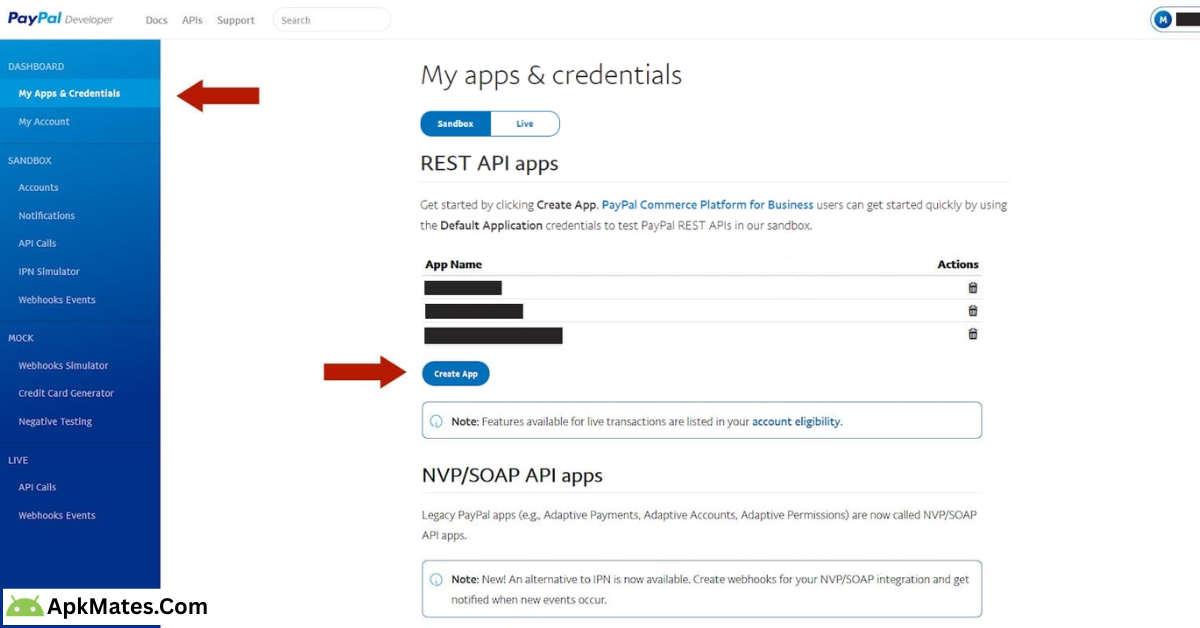
Task: Click the My apps & credentials title
Action: [551, 75]
